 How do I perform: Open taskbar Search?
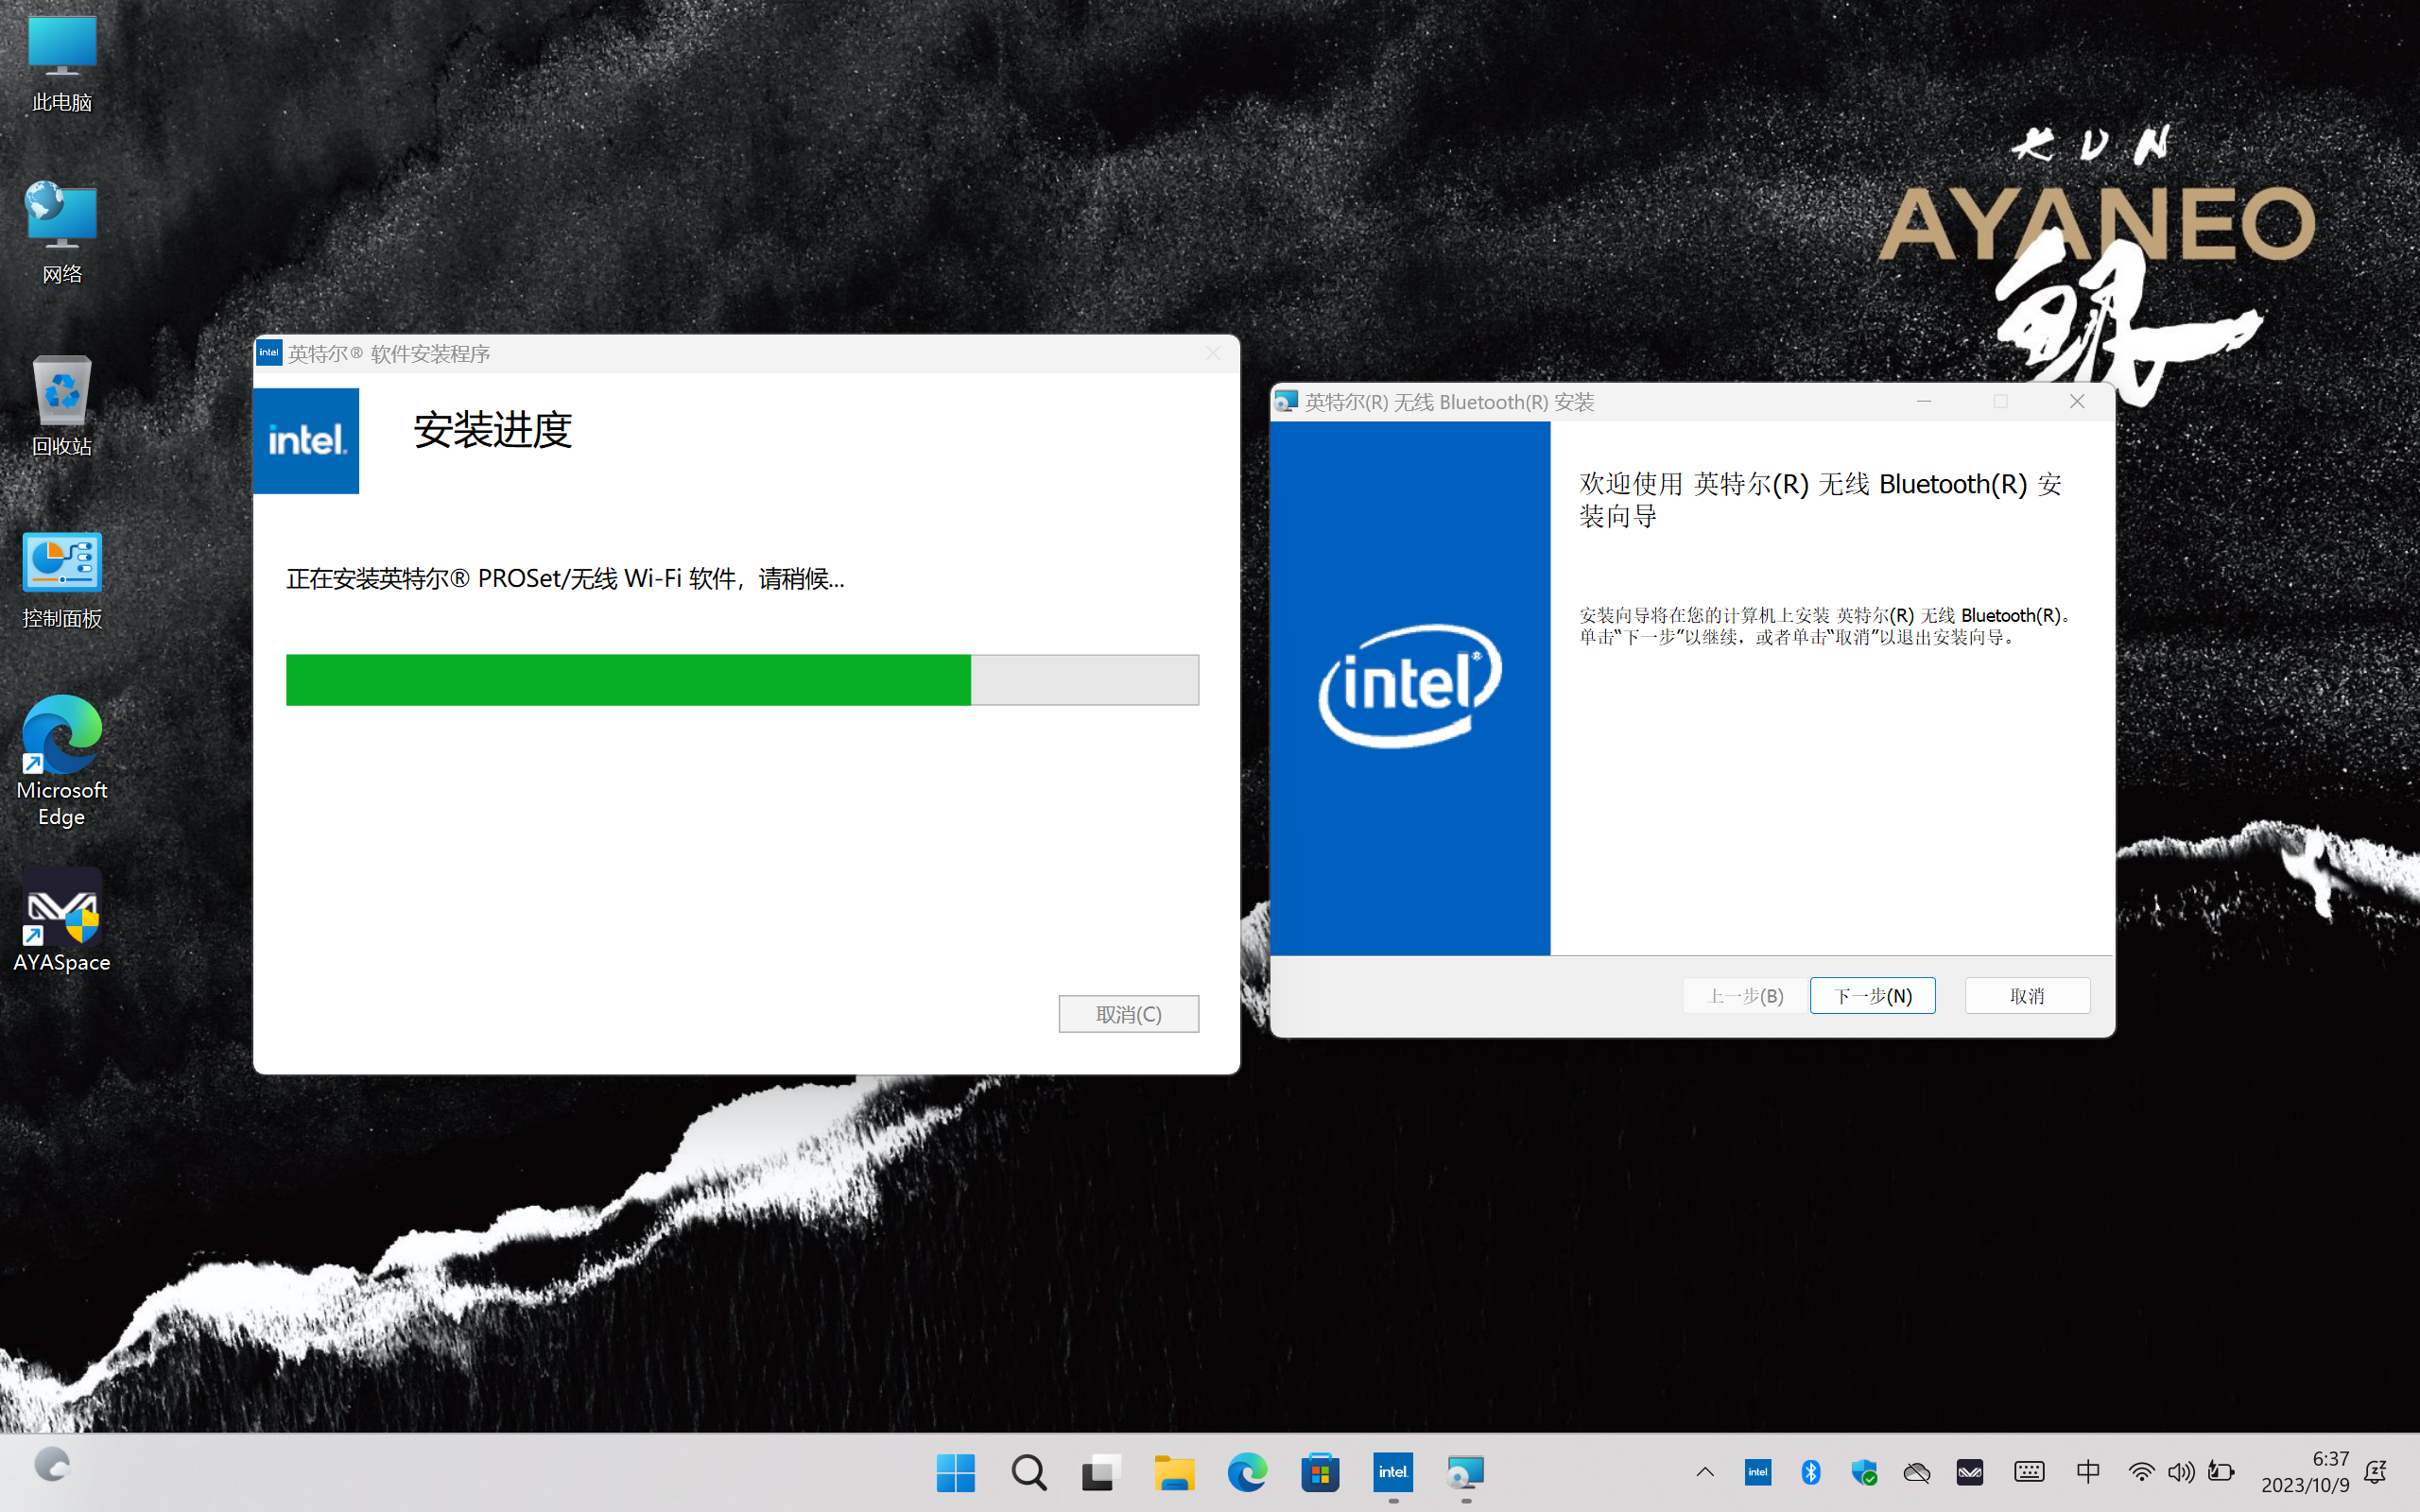1028,1473
